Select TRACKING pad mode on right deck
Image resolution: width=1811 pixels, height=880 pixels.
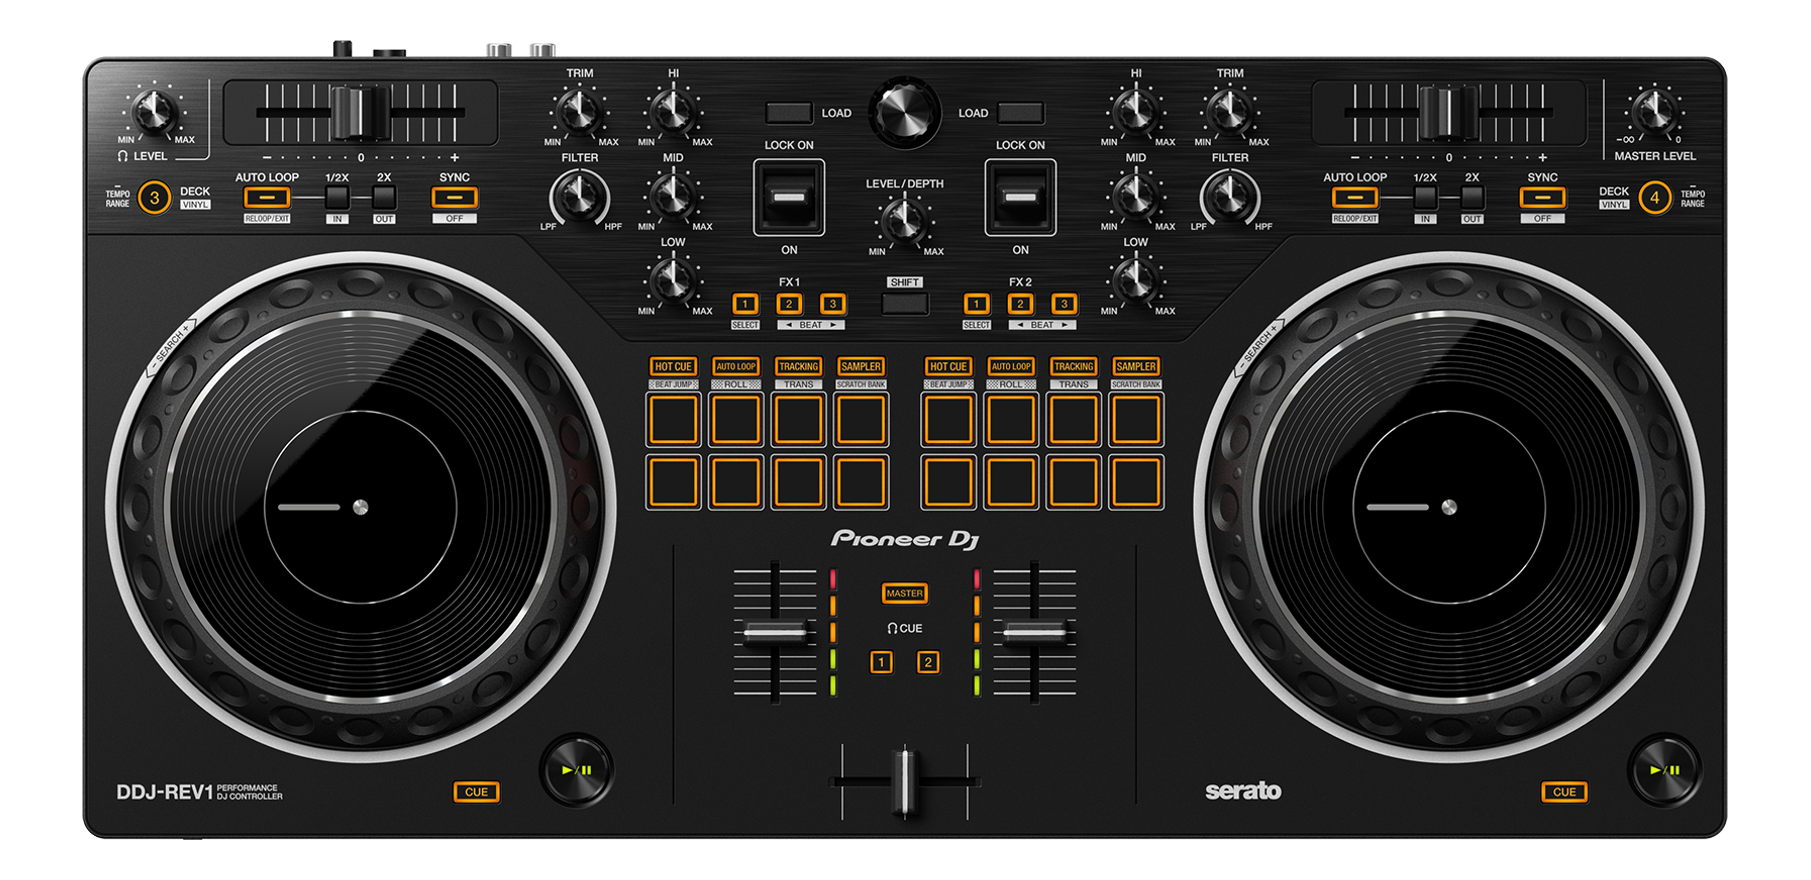[1074, 367]
